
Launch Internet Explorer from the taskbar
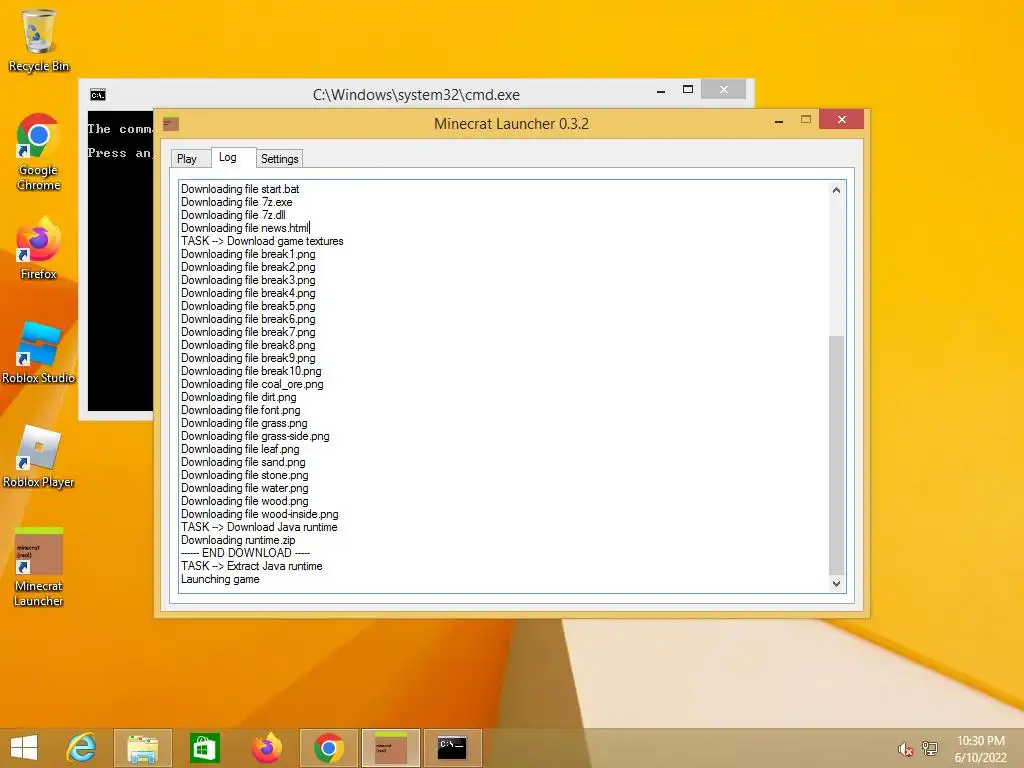coord(82,748)
